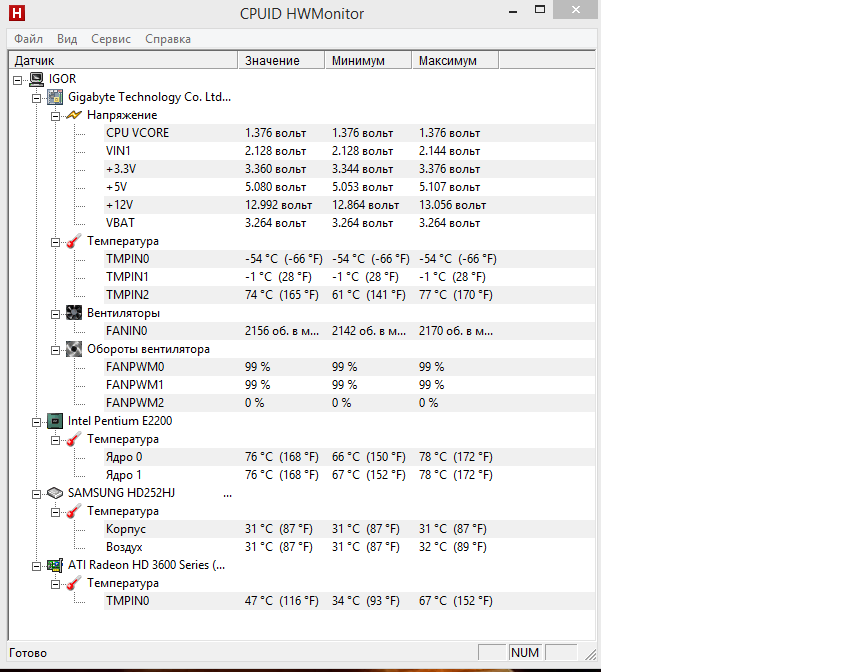Click the 67 °C (152 °F) Radeon maximum
864x672 pixels.
(x=456, y=601)
